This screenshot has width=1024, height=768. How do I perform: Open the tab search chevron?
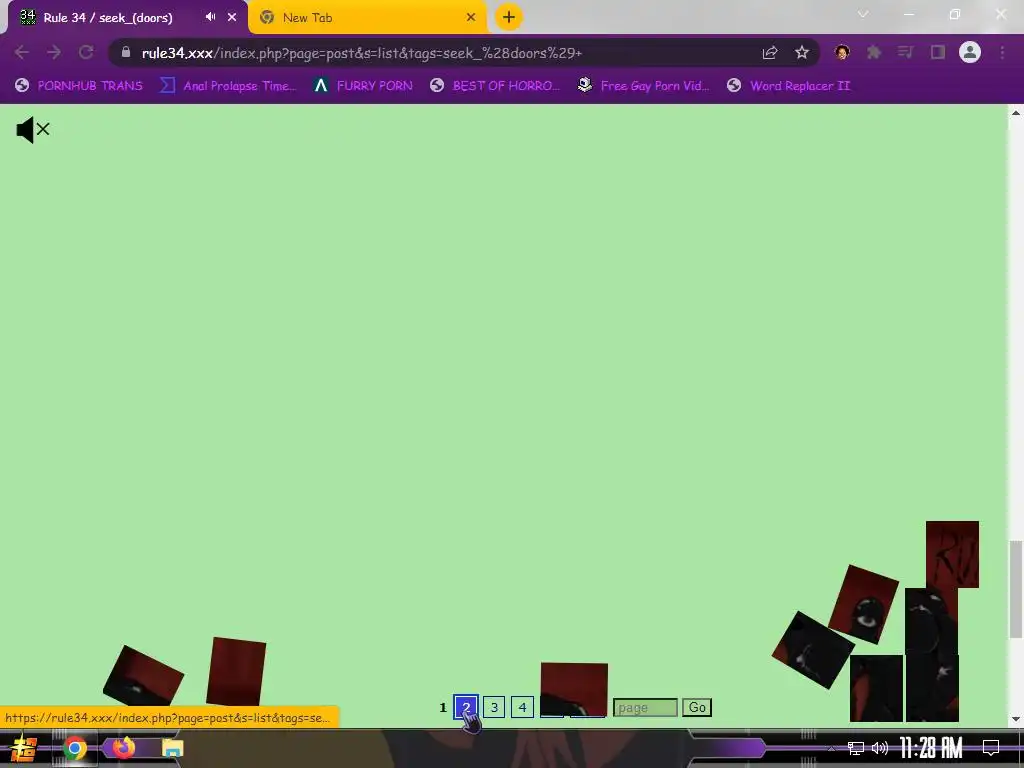pos(863,14)
